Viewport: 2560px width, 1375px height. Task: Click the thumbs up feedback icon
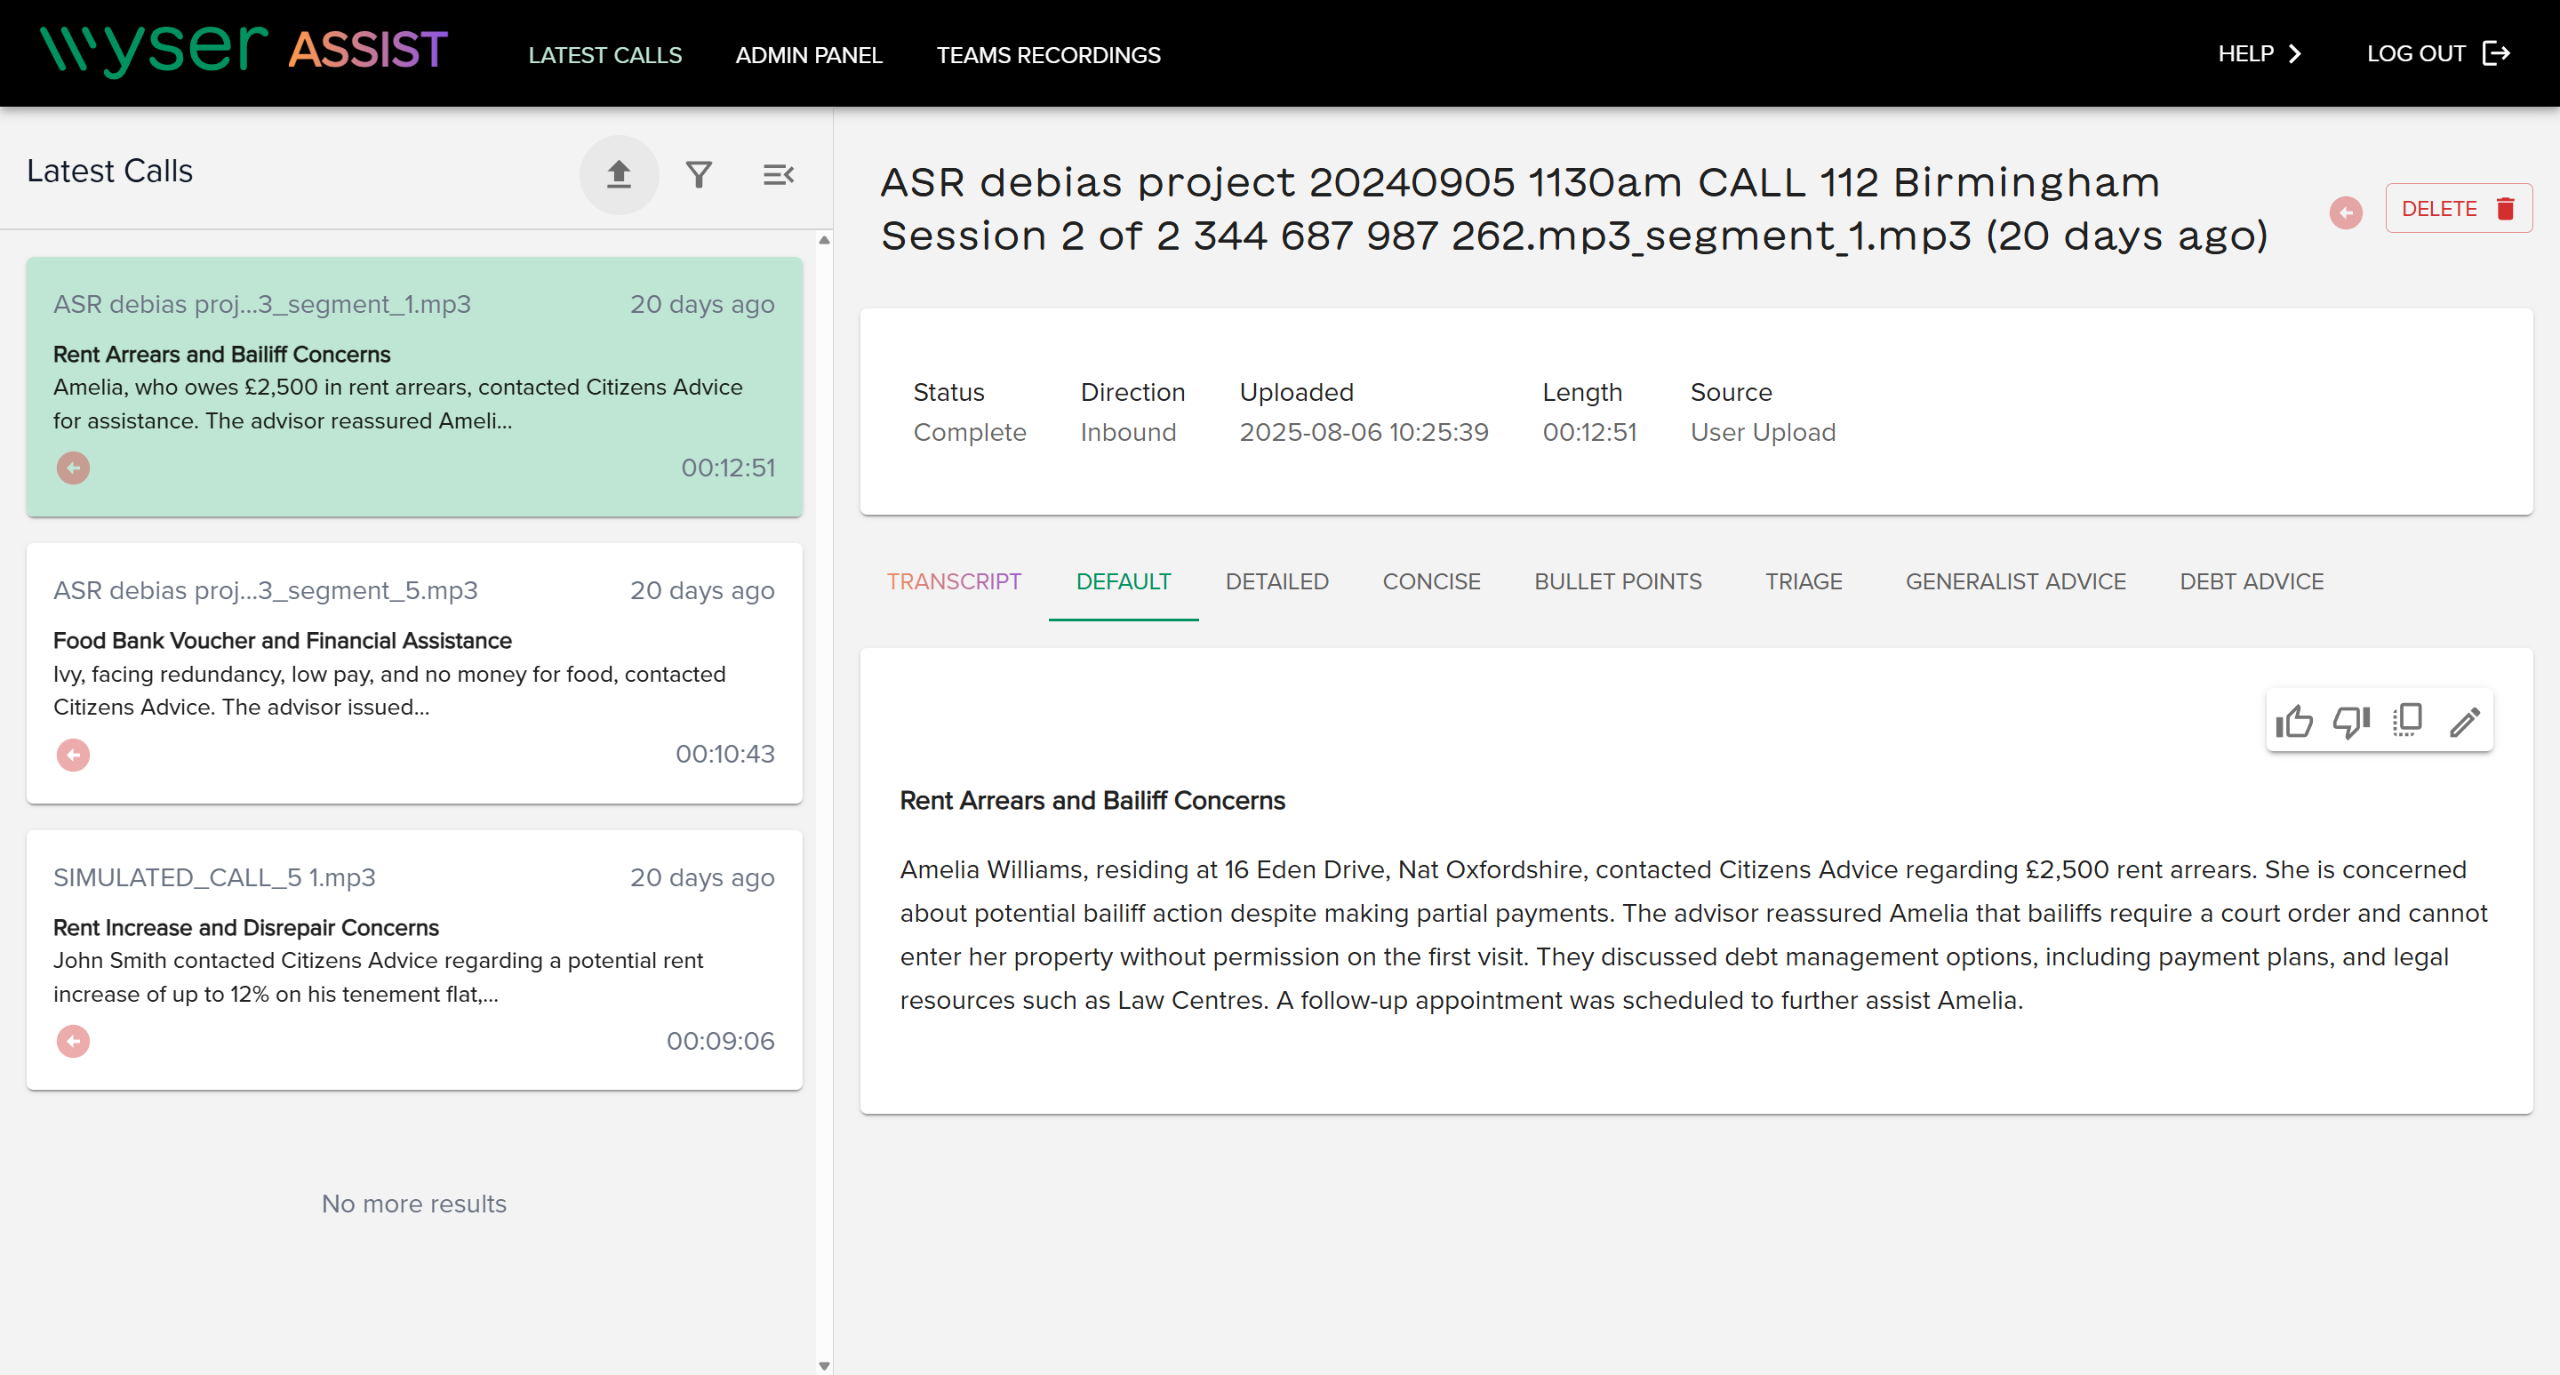(2294, 721)
